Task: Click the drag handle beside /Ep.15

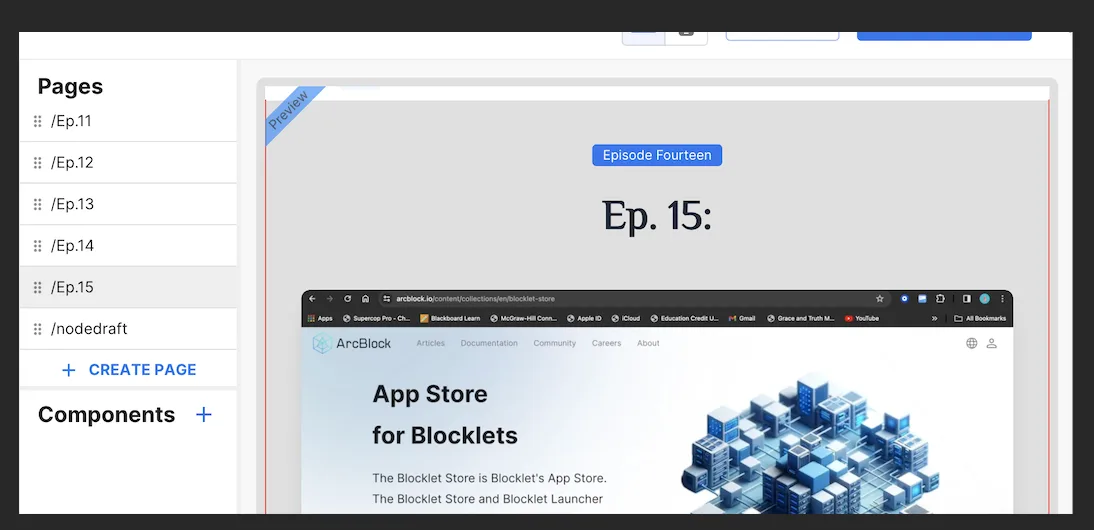Action: click(x=38, y=287)
